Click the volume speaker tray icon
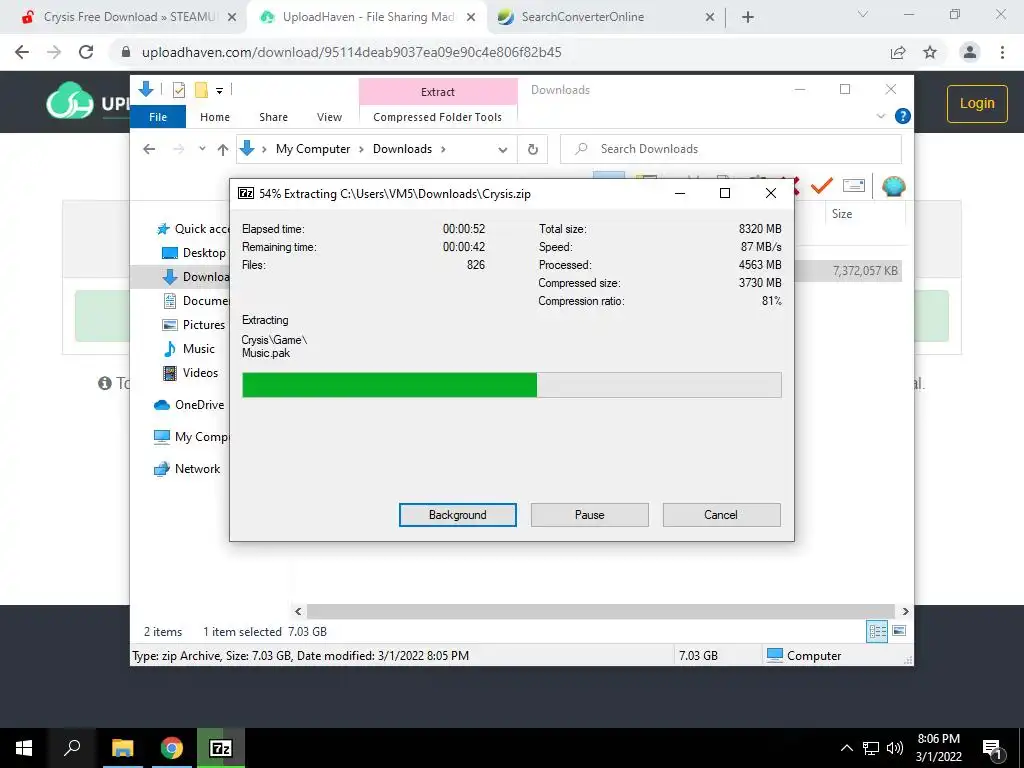This screenshot has height=768, width=1024. coord(895,748)
